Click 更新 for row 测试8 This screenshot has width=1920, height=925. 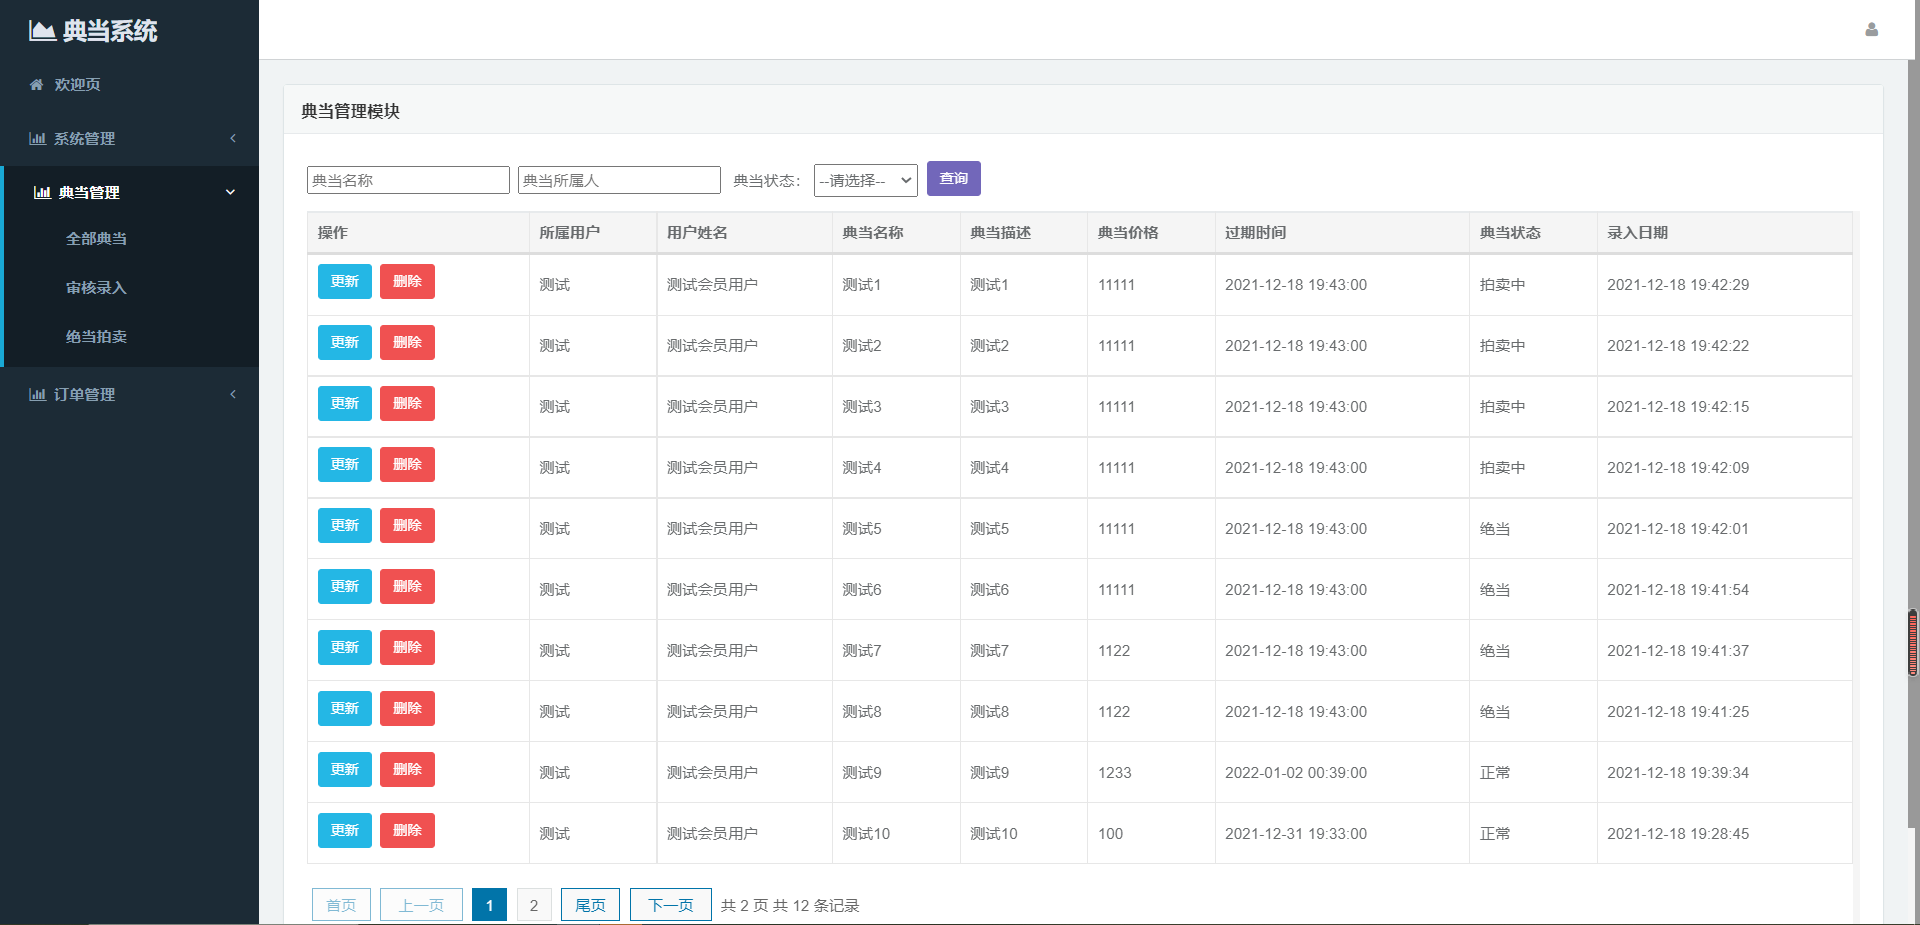pos(345,709)
